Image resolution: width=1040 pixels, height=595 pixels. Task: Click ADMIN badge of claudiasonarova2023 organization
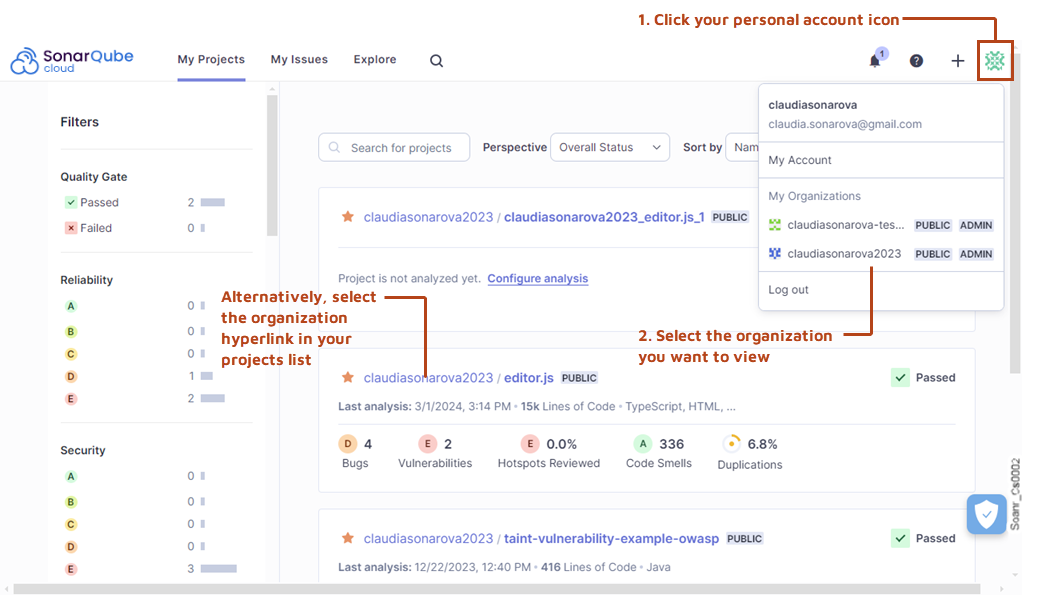pos(976,253)
